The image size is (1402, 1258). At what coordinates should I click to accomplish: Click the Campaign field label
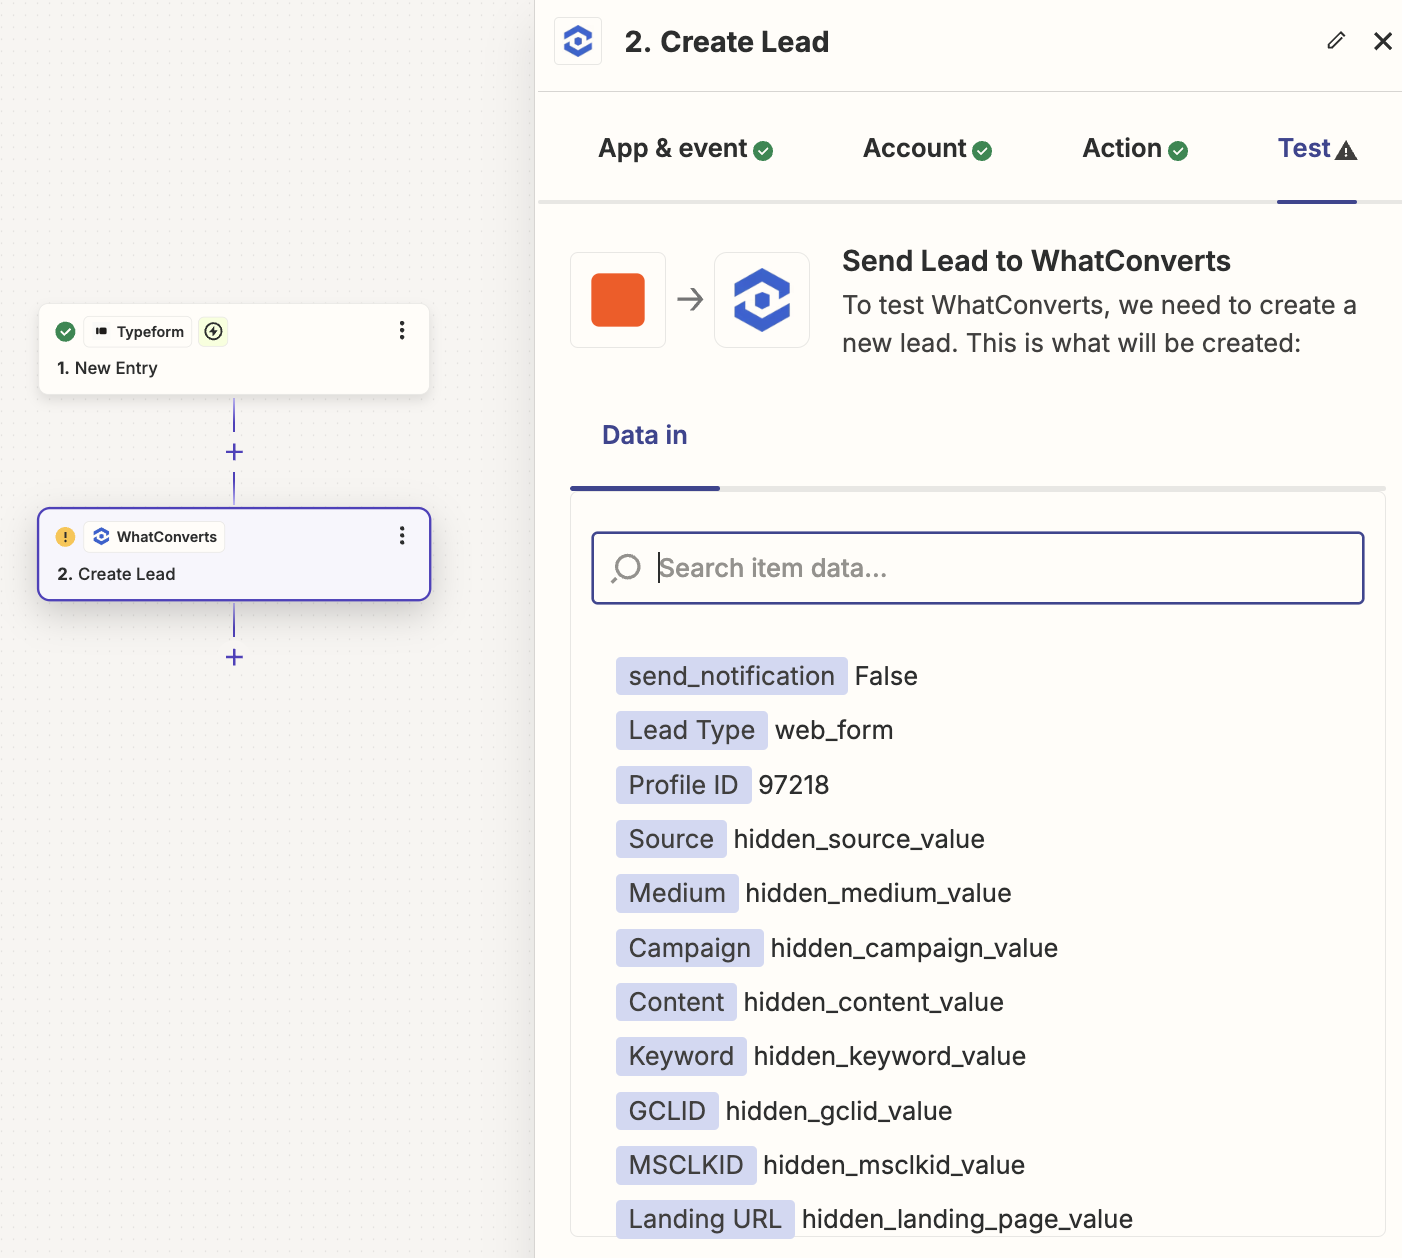pyautogui.click(x=690, y=948)
